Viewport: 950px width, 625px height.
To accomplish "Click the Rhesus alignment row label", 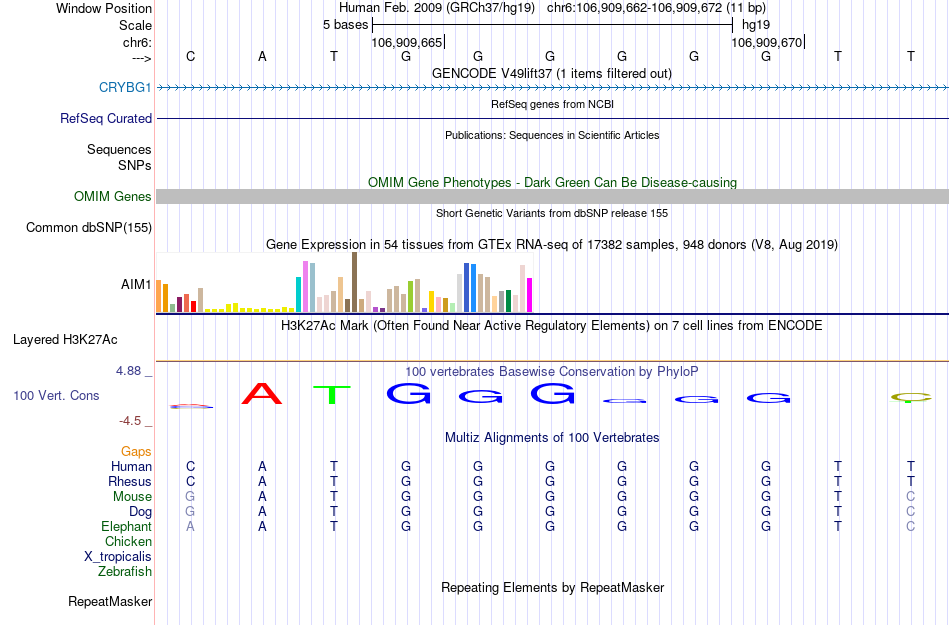I will tap(130, 482).
